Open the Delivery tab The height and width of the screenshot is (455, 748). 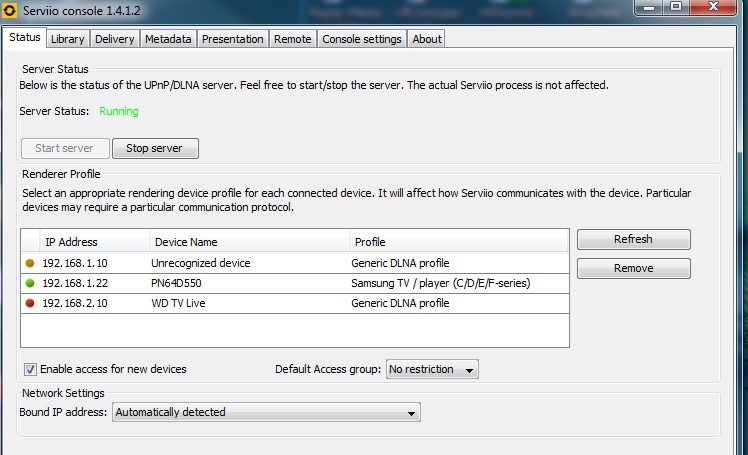click(x=115, y=39)
